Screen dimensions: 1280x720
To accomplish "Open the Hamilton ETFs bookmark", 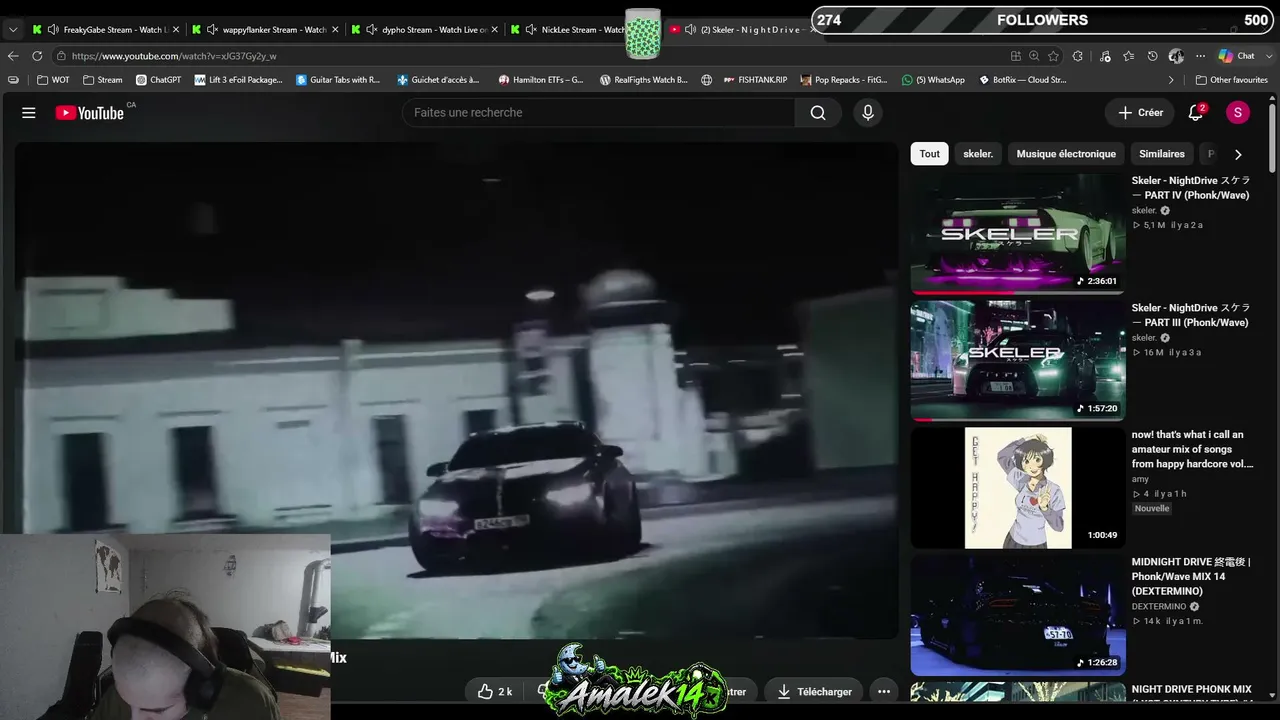I will click(541, 80).
